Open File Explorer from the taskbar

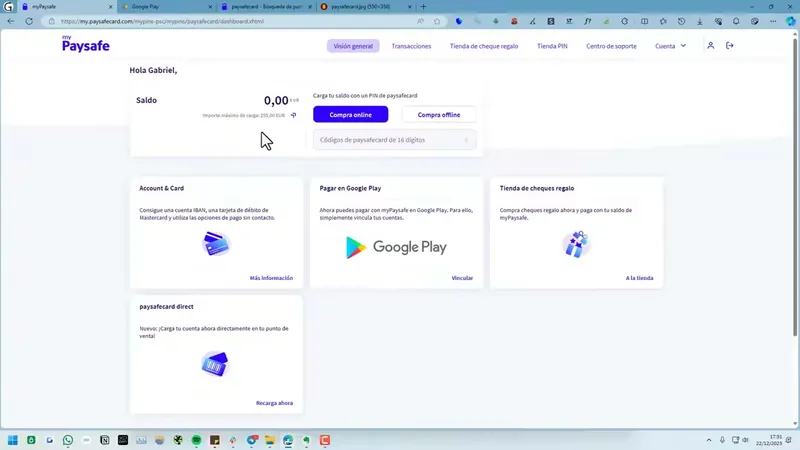[270, 440]
